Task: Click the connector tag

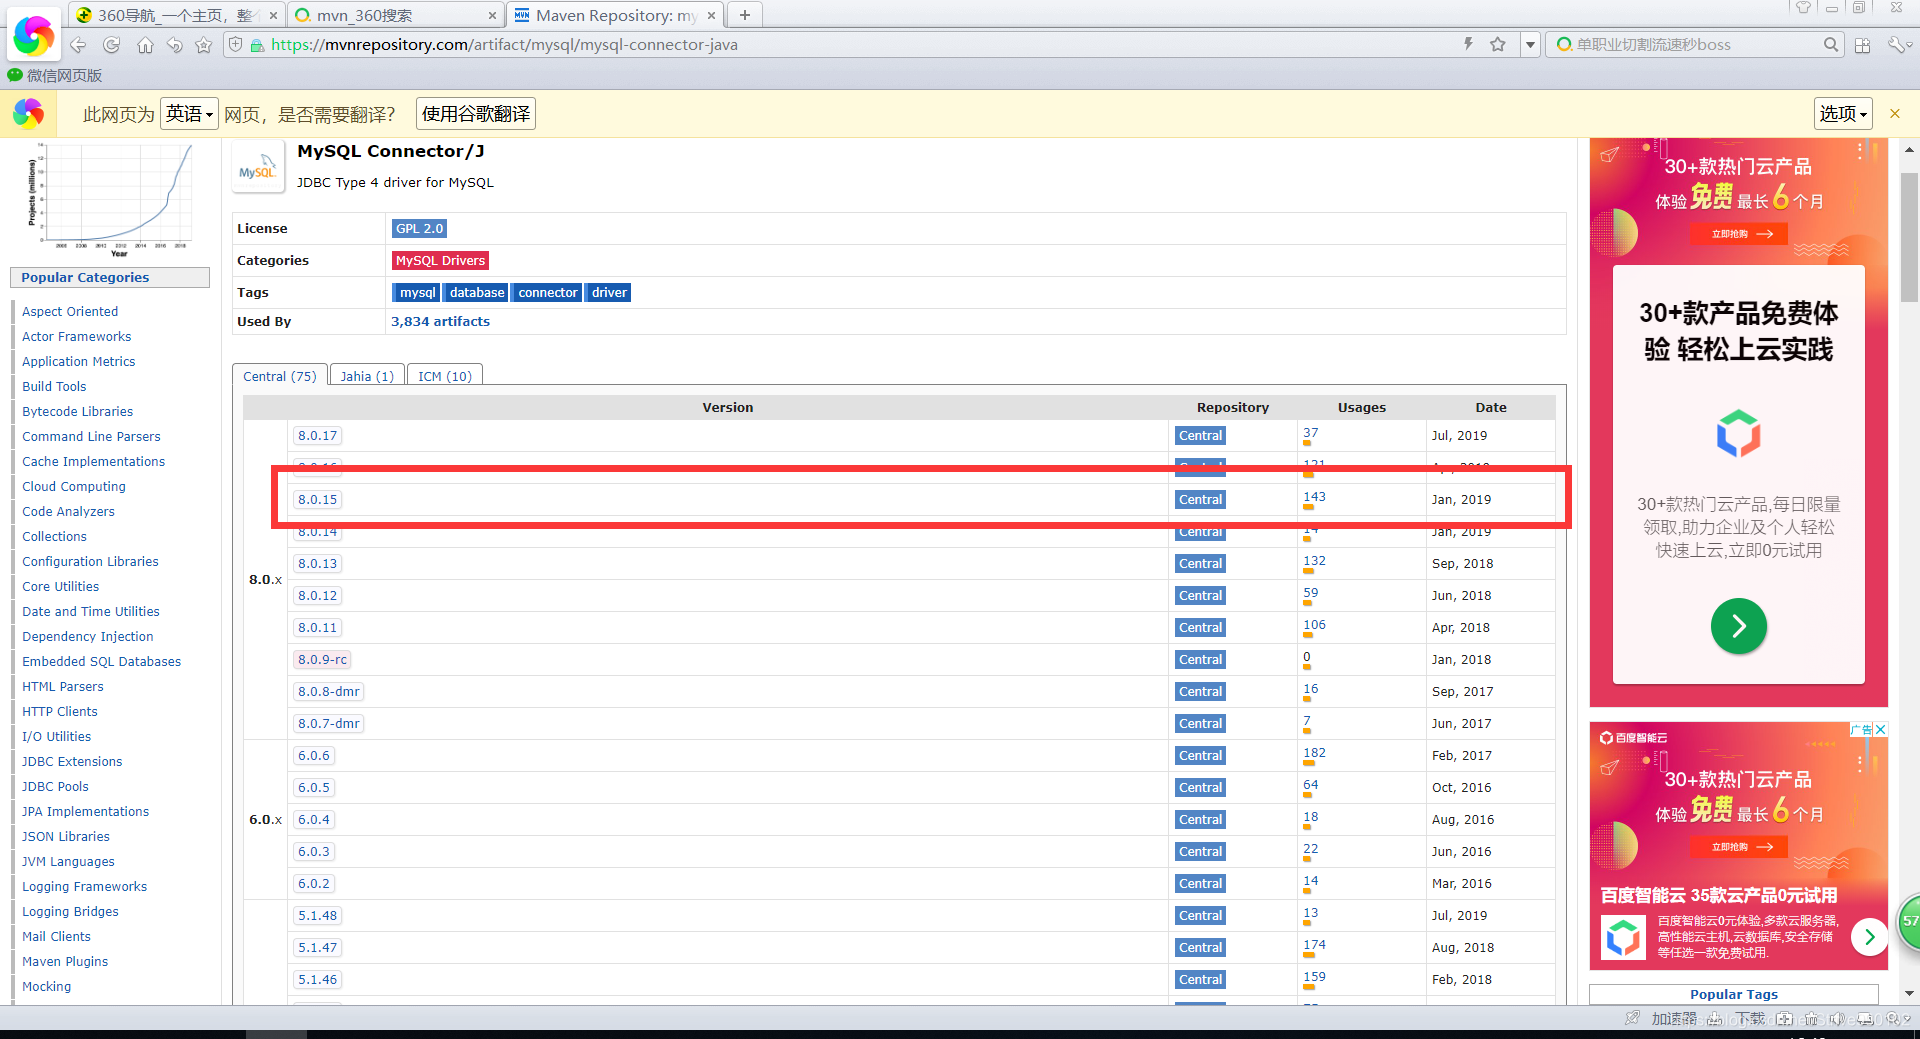Action: [547, 293]
